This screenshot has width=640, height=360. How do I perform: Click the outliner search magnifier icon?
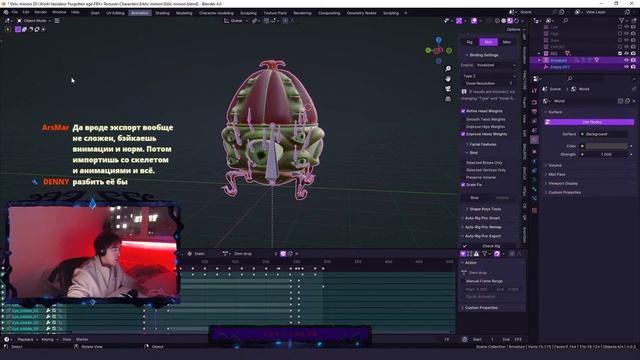click(x=565, y=20)
